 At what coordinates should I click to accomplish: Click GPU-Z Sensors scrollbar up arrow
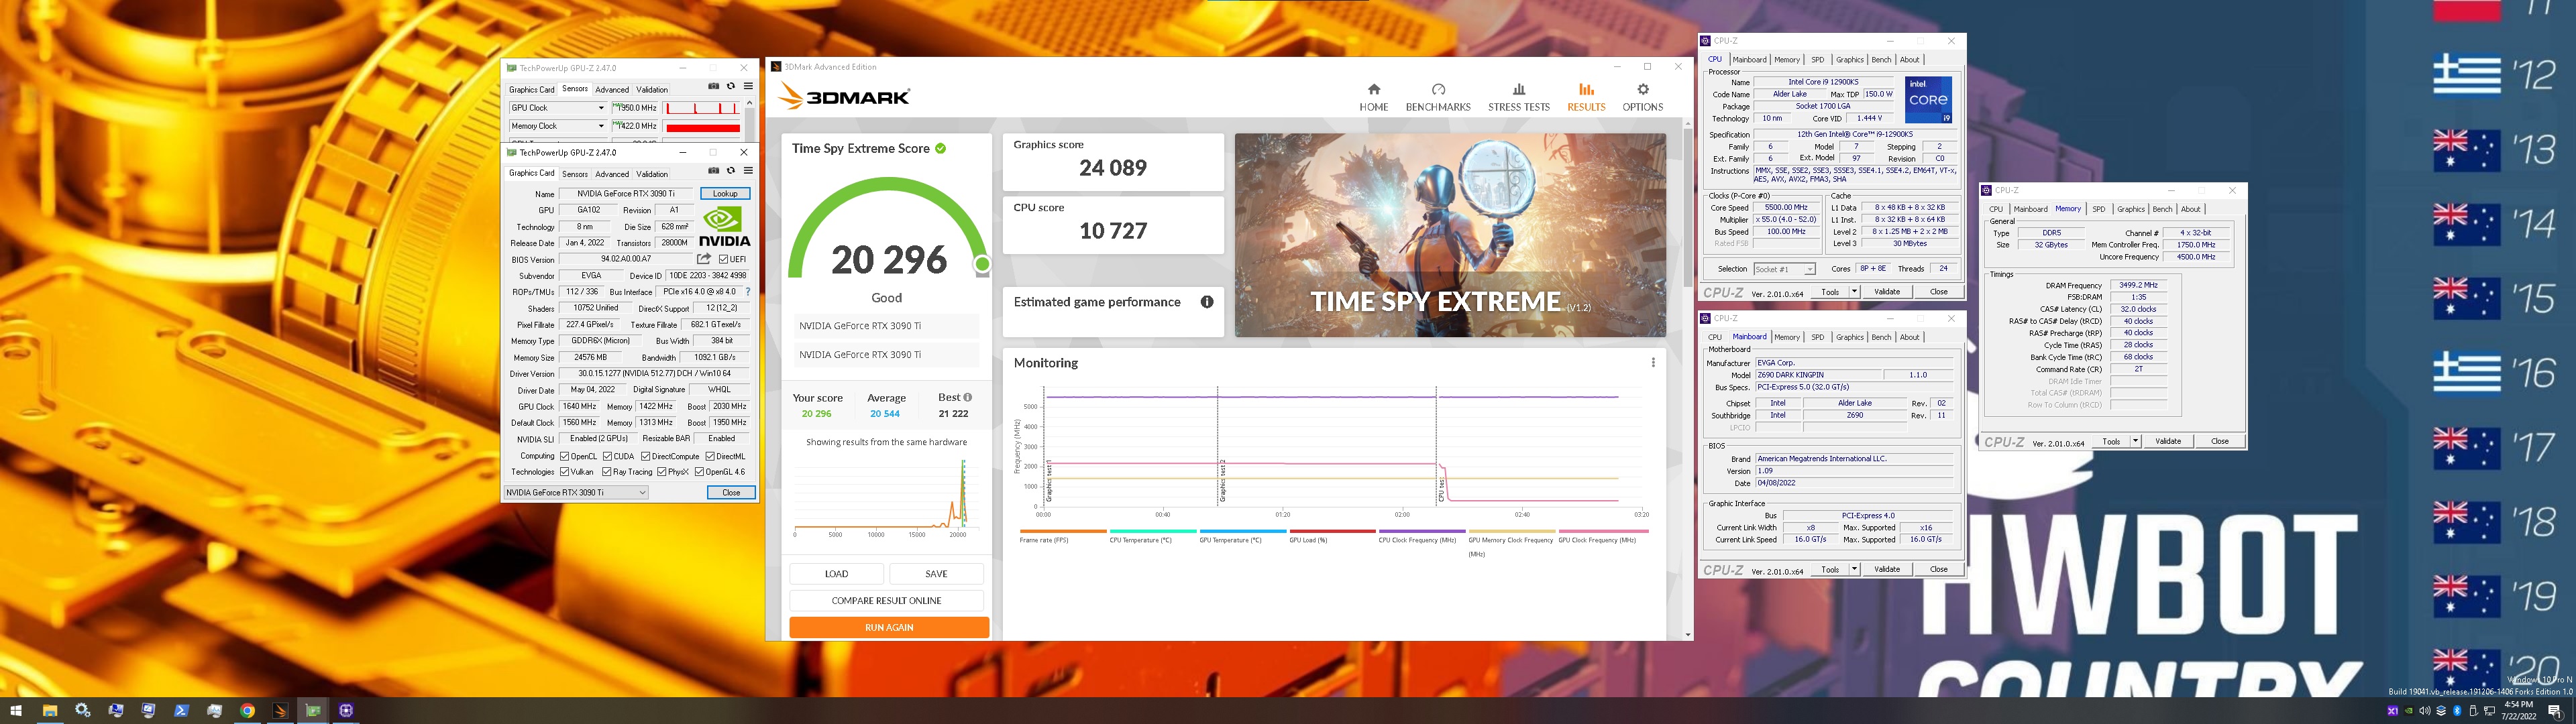coord(749,103)
